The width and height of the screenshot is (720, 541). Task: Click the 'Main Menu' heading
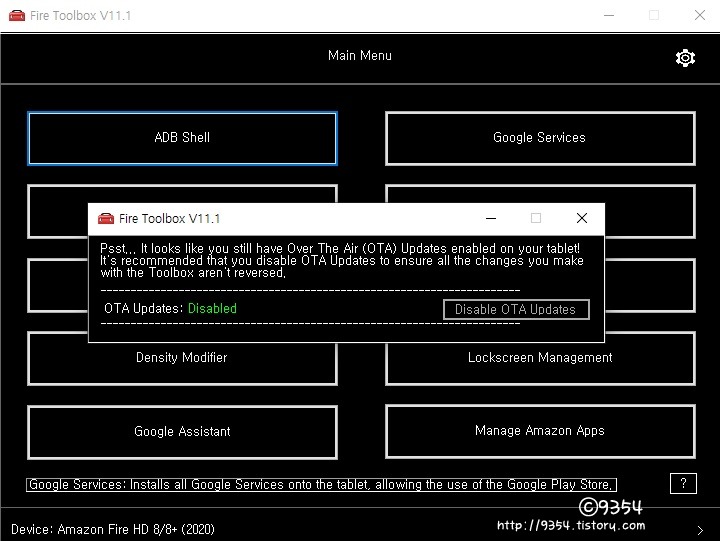(360, 56)
